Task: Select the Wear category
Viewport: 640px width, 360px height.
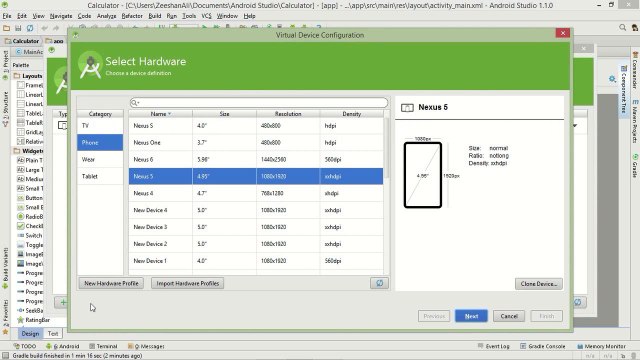Action: 100,159
